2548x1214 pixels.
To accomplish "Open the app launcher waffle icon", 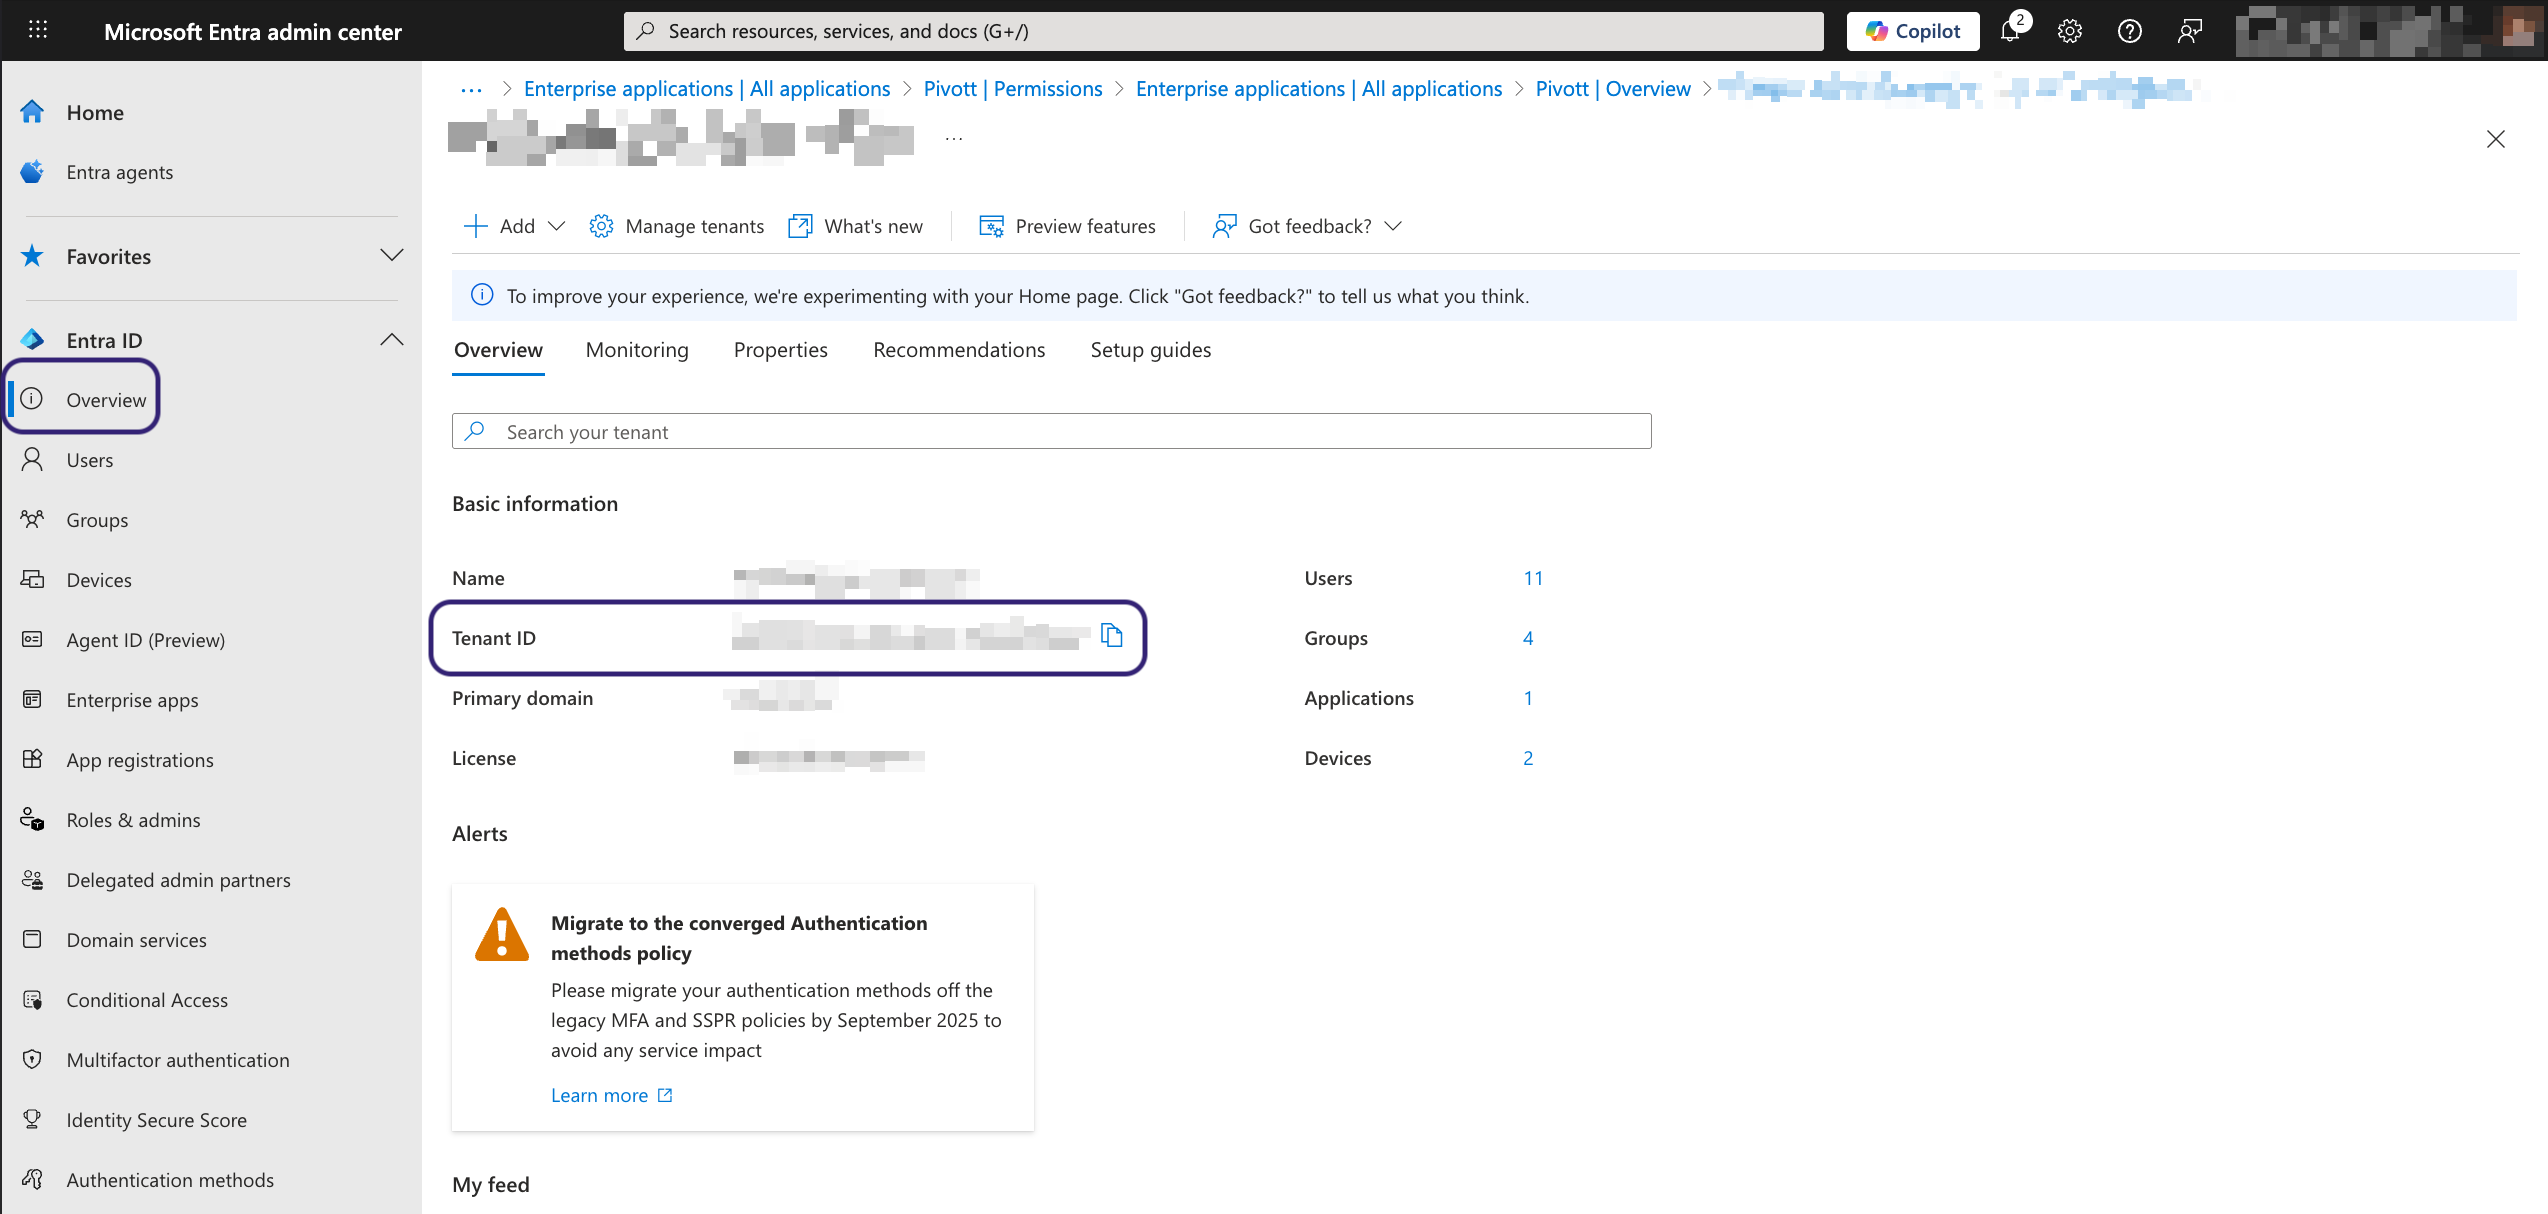I will coord(38,31).
